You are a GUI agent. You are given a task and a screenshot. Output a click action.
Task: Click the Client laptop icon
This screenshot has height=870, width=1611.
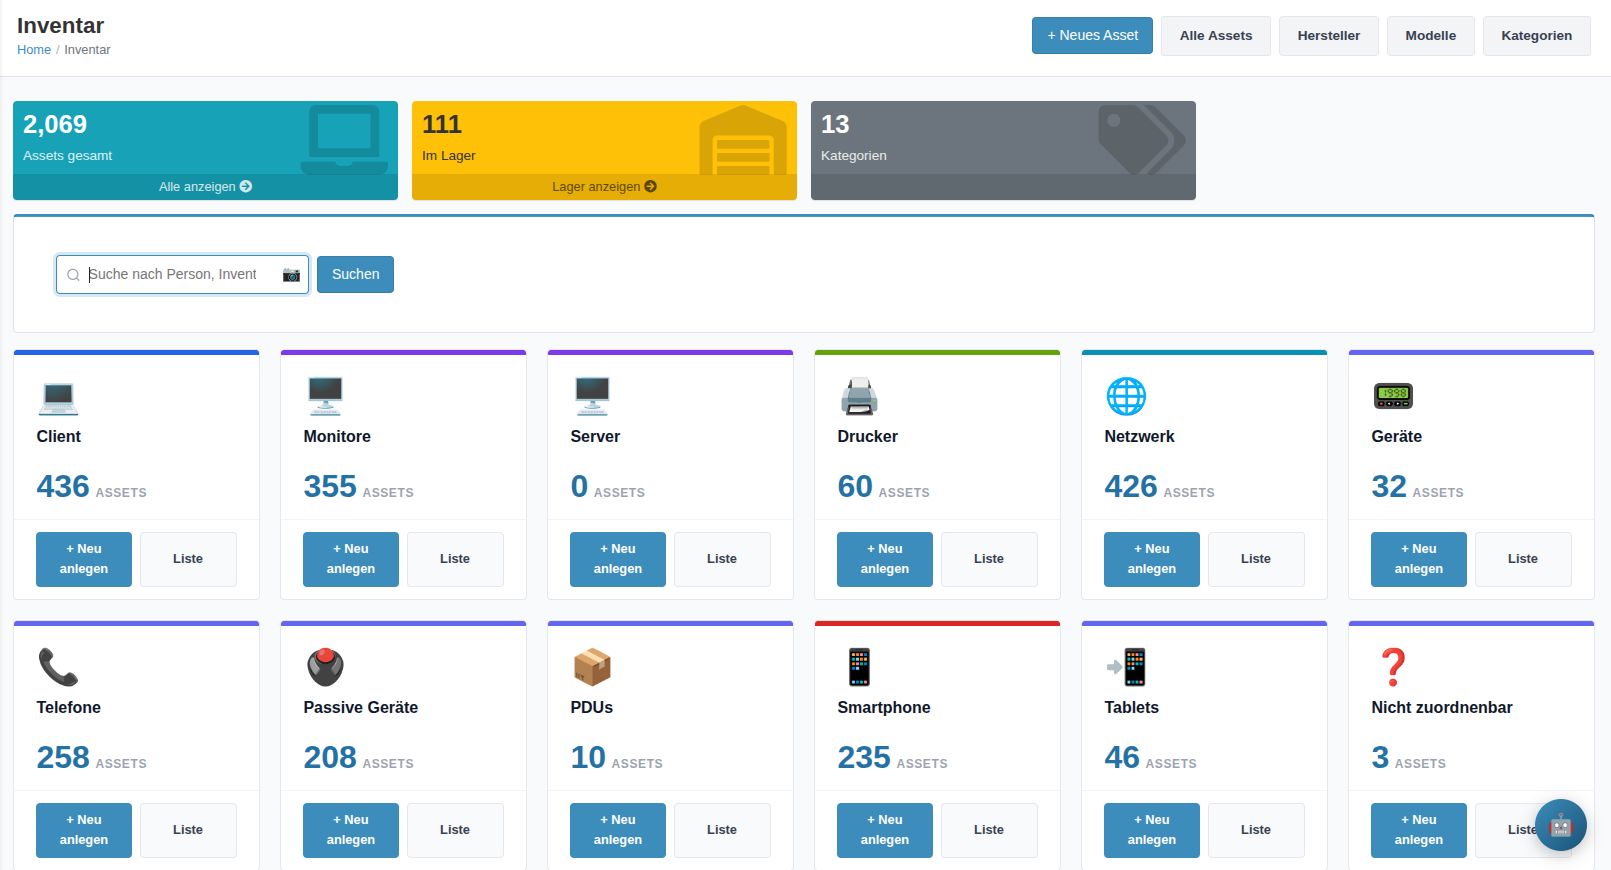click(x=58, y=397)
